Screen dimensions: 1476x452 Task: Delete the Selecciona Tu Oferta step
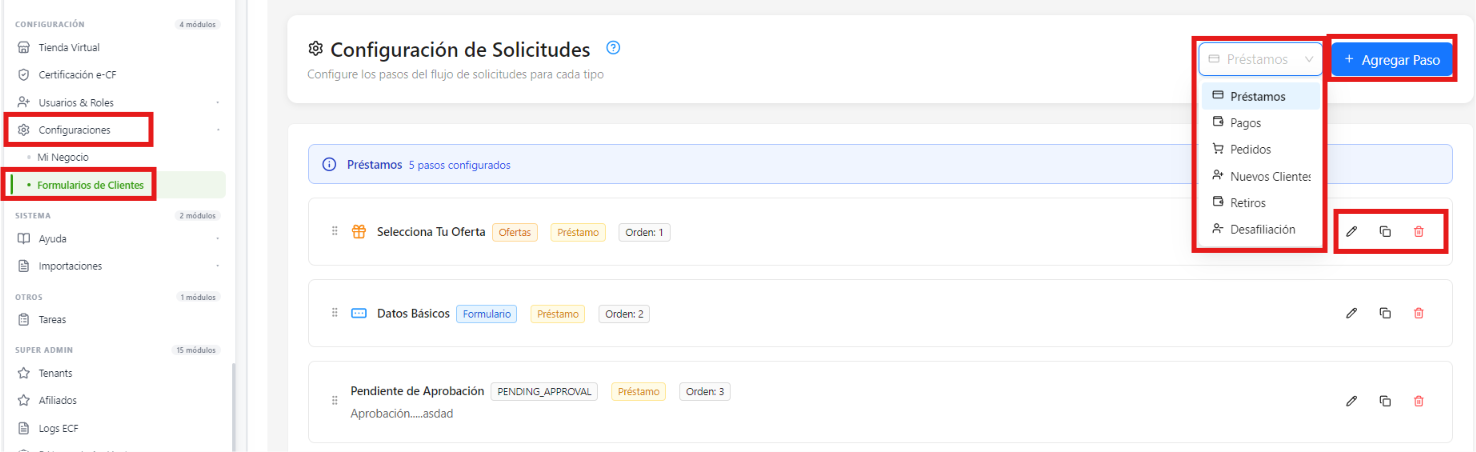(1418, 231)
